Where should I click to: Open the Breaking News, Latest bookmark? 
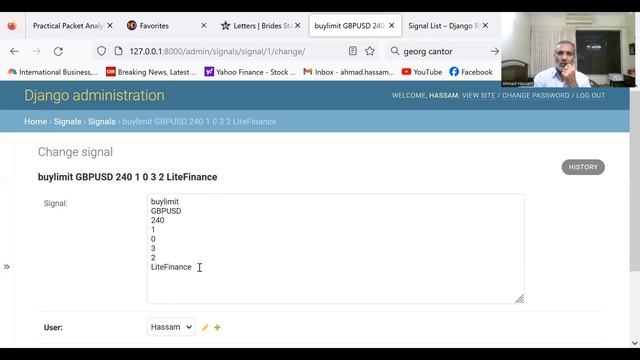(151, 72)
